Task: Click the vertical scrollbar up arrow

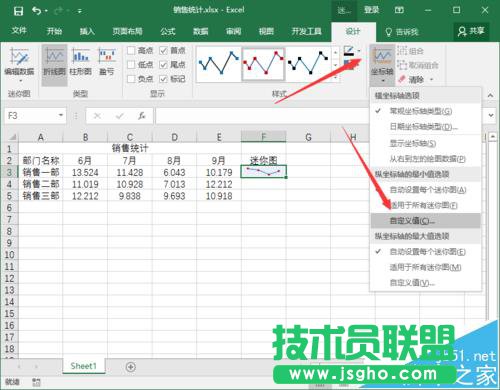Action: [492, 136]
